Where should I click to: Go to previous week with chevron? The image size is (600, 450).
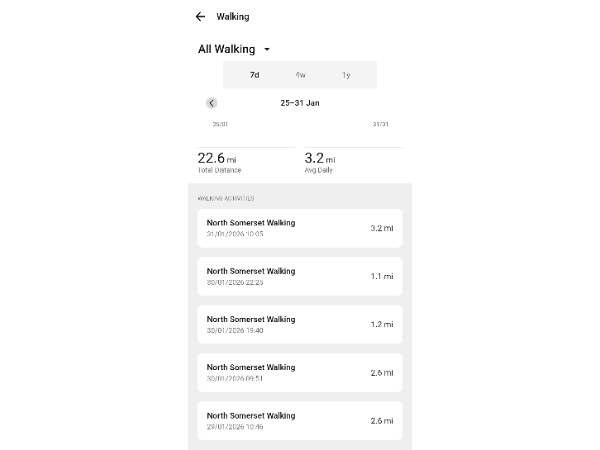click(212, 103)
